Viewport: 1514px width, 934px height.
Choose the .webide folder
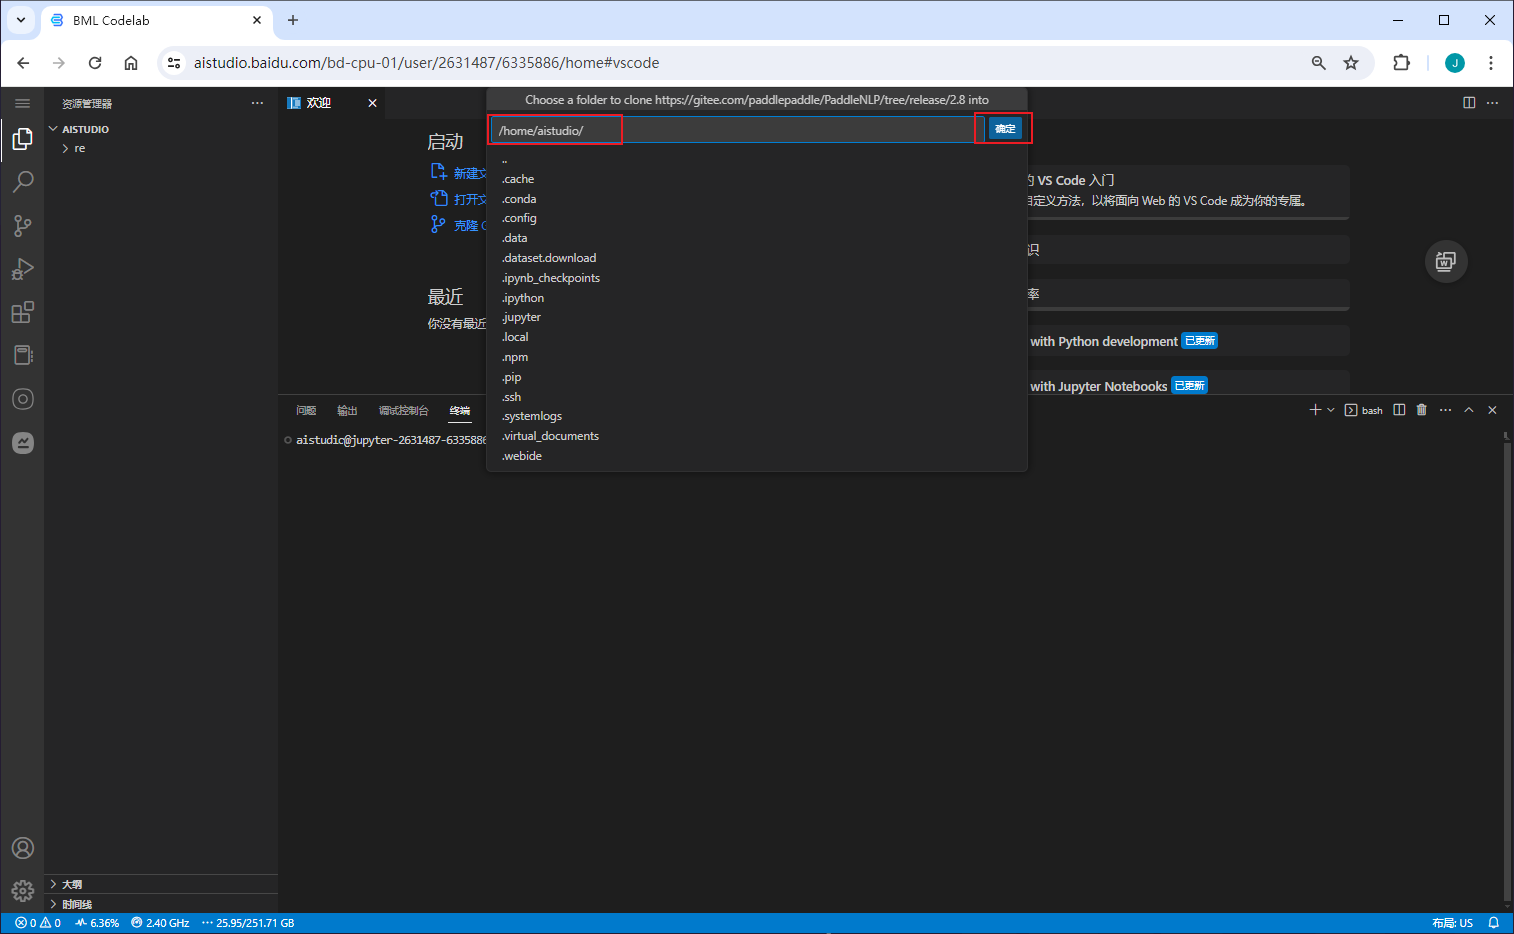click(757, 456)
